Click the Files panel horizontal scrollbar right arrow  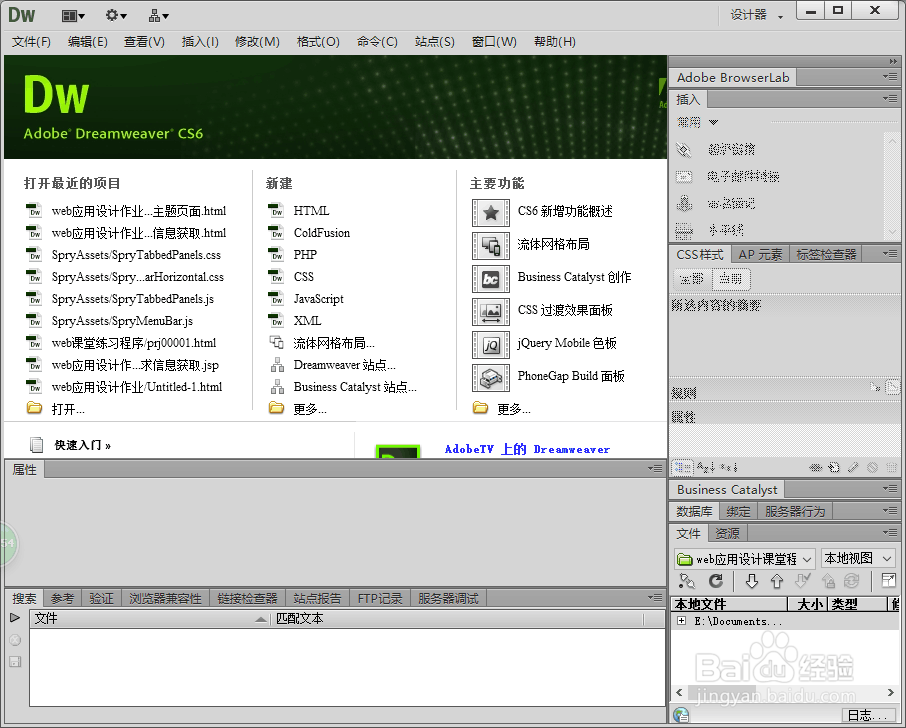(x=890, y=692)
